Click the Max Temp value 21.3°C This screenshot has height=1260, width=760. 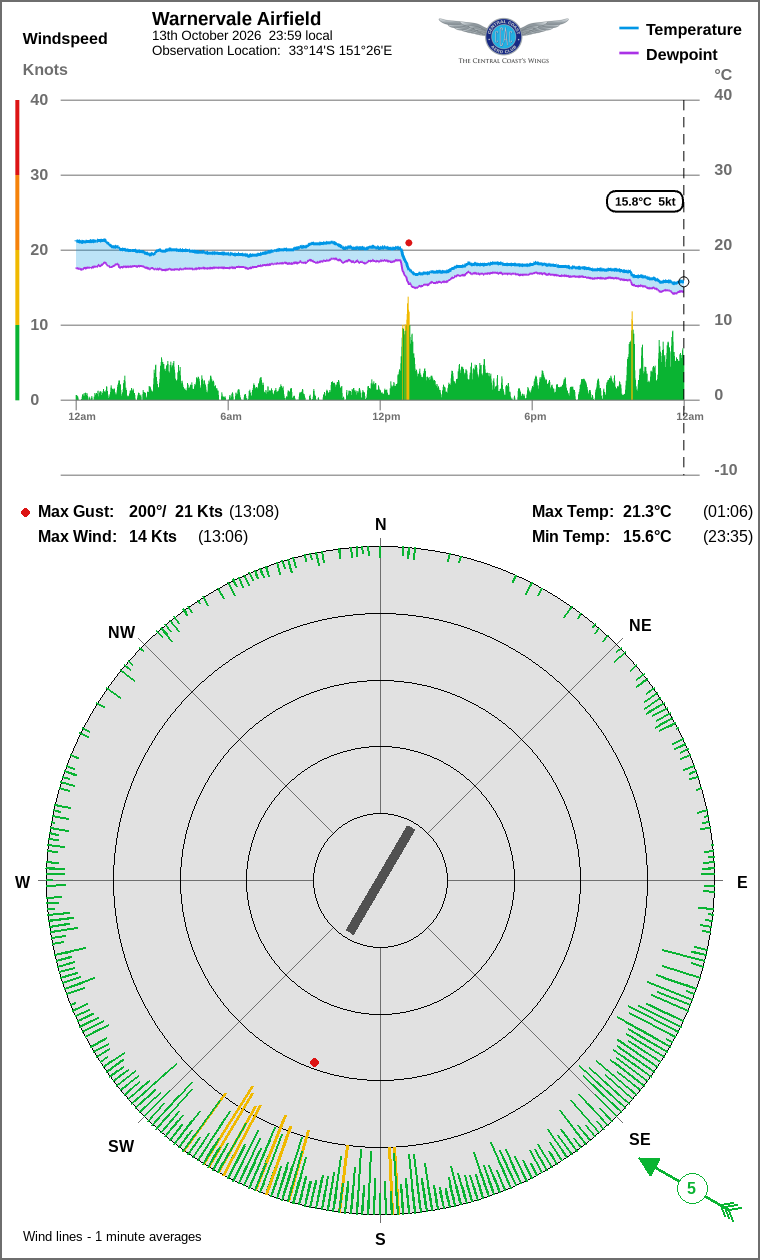tap(647, 512)
